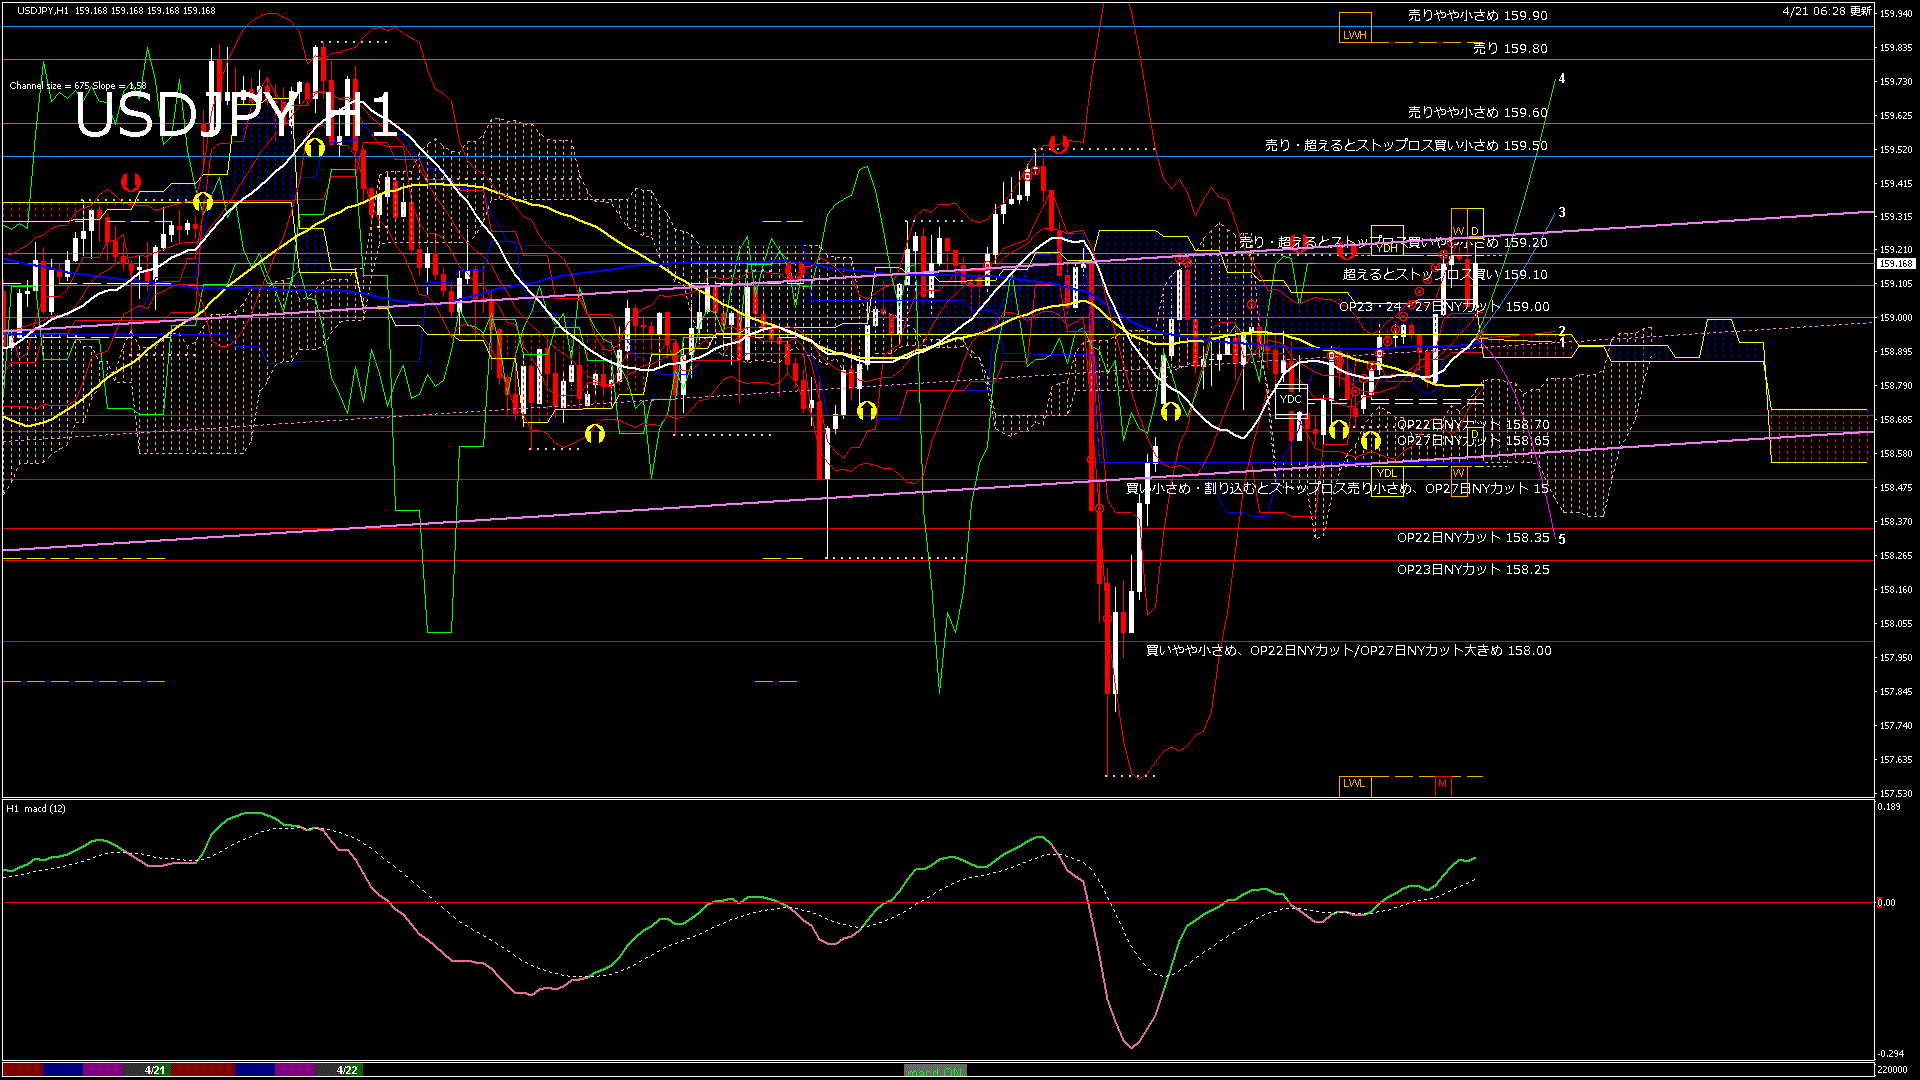This screenshot has width=1920, height=1080.
Task: Toggle the macd ON button
Action: [x=935, y=1071]
